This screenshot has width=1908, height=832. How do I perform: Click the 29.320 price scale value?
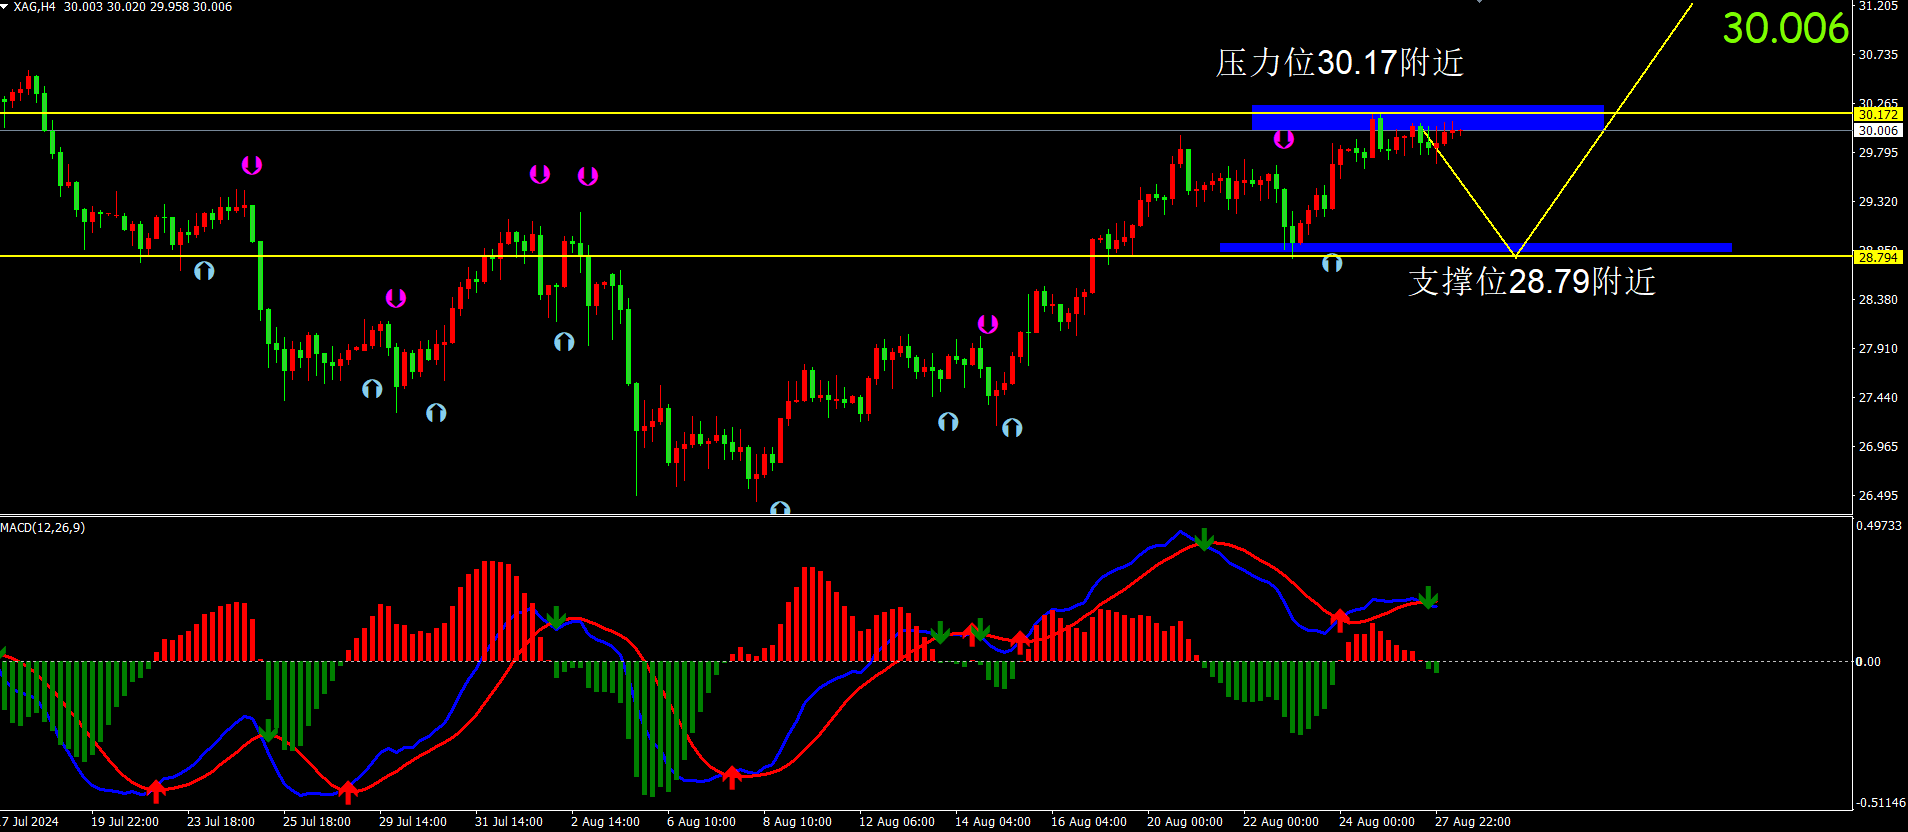[1878, 202]
